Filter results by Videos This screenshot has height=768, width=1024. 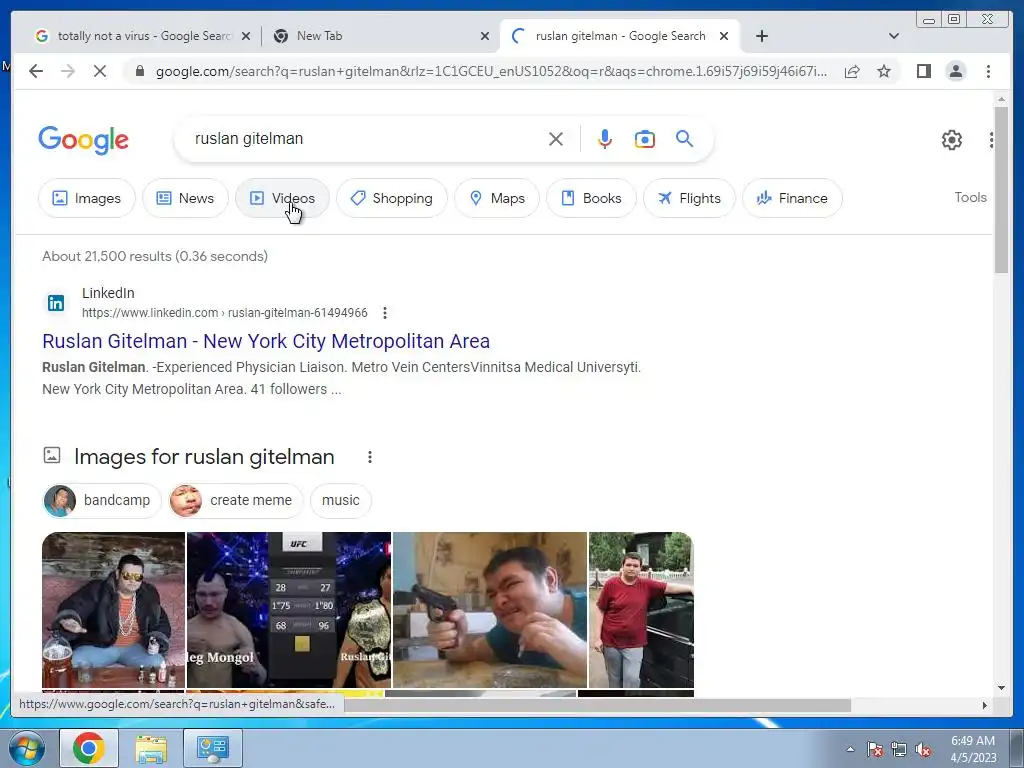pos(282,198)
